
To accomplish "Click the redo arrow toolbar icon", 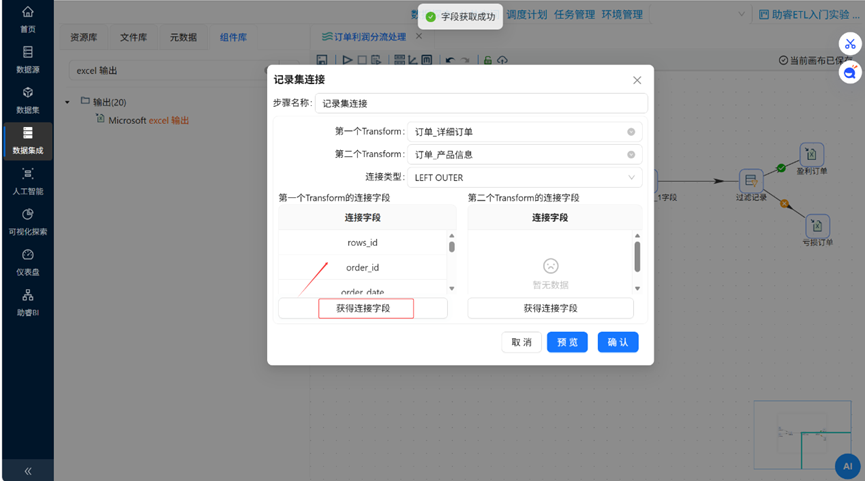I will 464,60.
